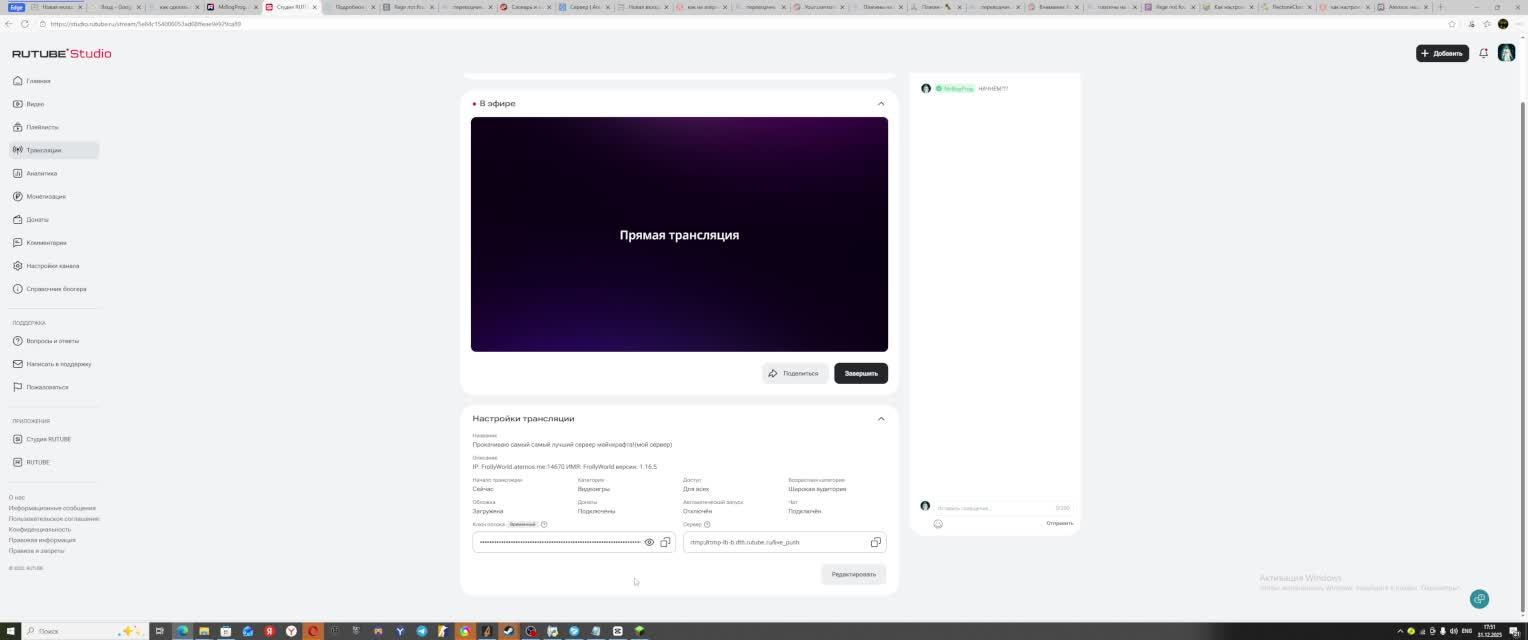This screenshot has width=1528, height=640.
Task: Open Task View on the taskbar
Action: tap(159, 631)
